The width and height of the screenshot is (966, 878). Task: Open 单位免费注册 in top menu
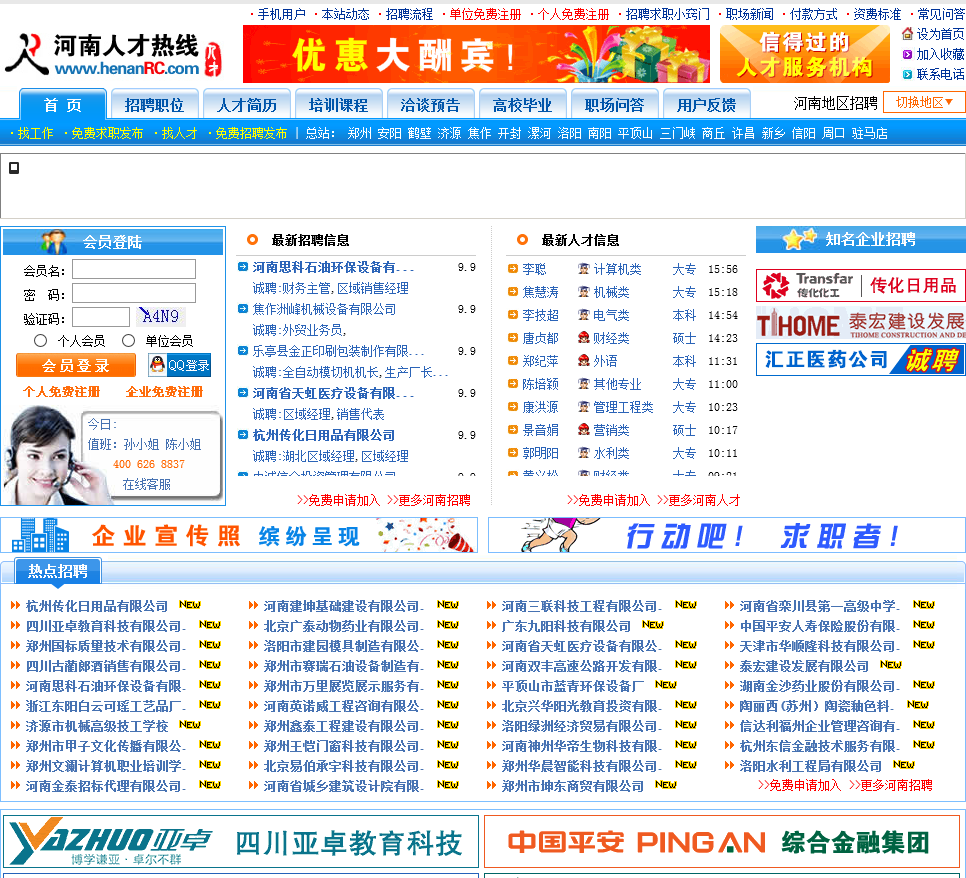click(485, 14)
